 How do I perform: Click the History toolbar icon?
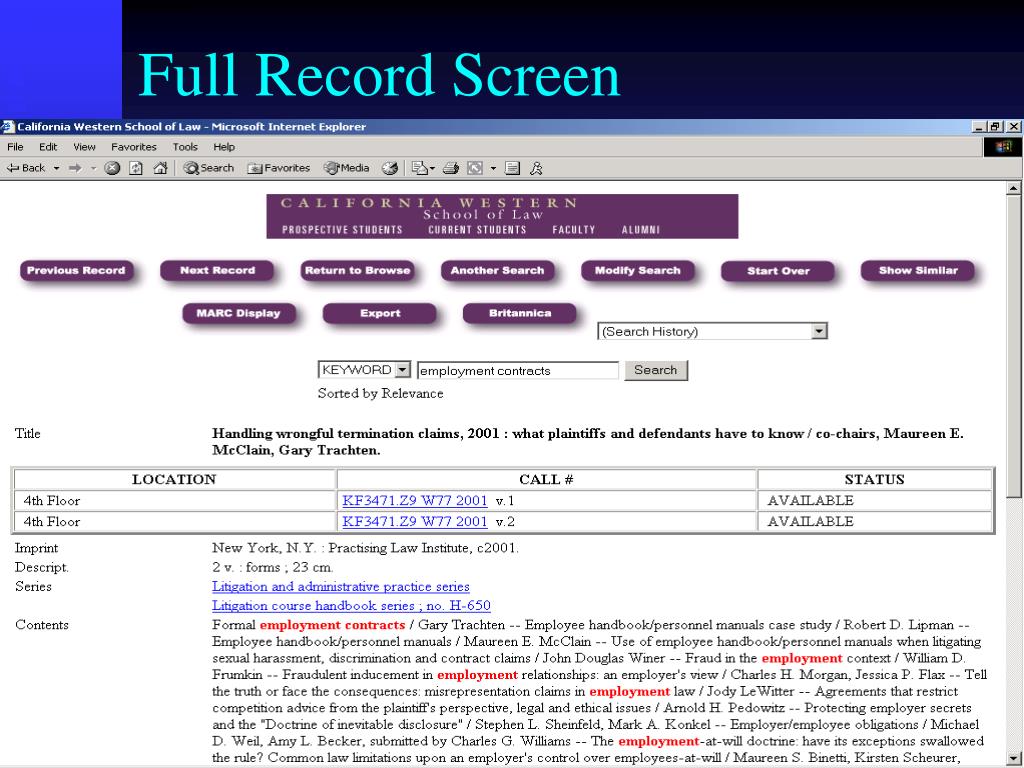pyautogui.click(x=390, y=168)
